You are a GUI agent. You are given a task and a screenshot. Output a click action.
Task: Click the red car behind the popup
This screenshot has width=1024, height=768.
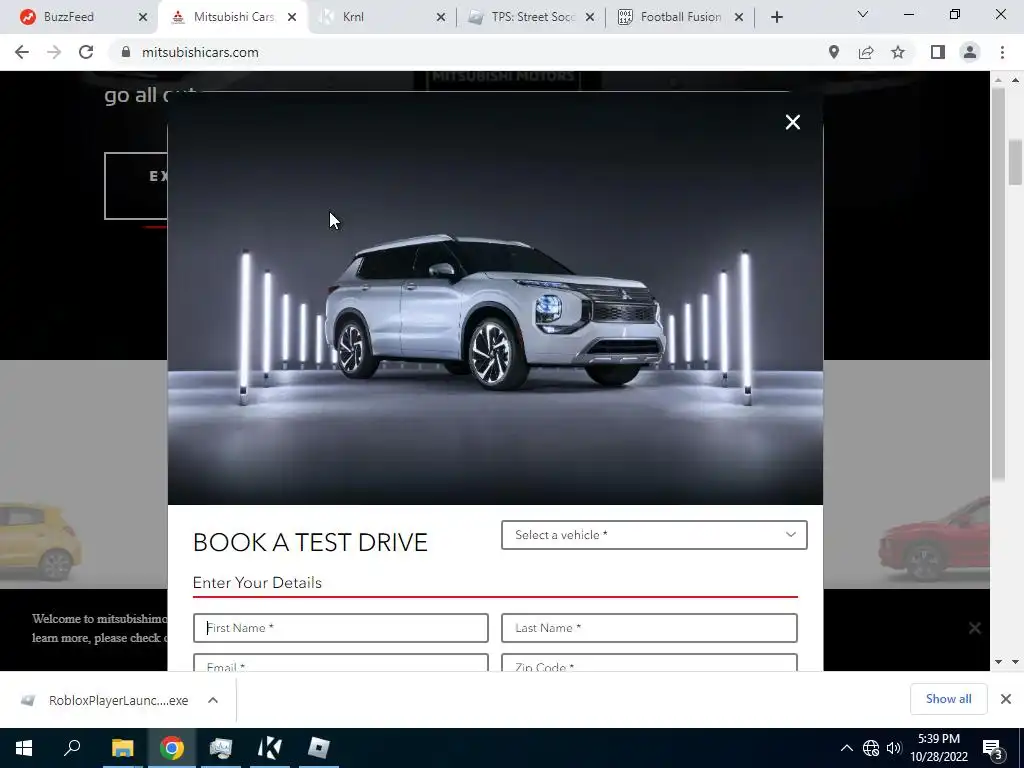(935, 539)
